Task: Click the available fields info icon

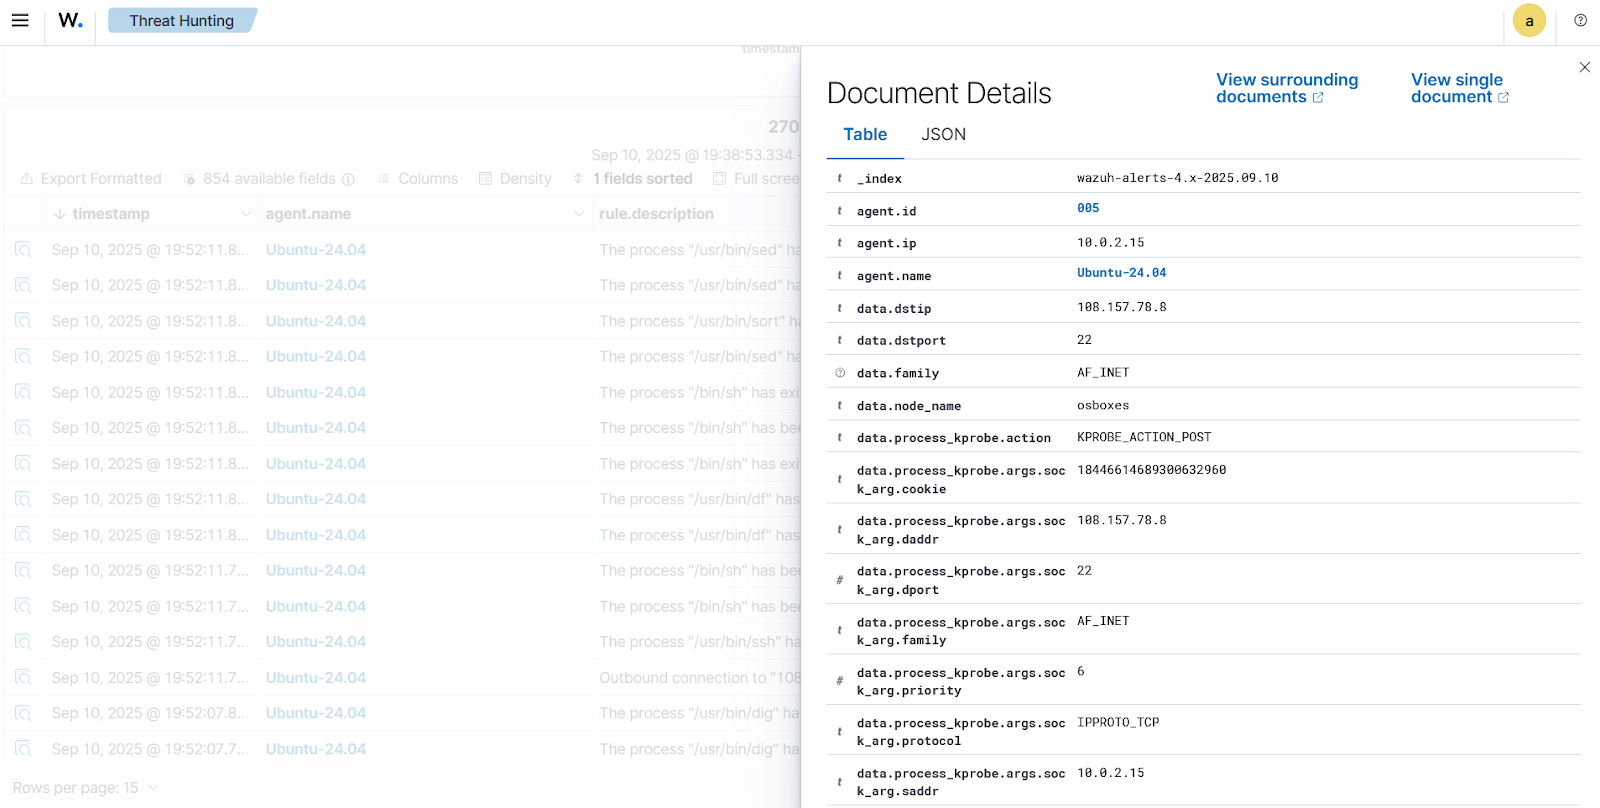Action: 348,180
